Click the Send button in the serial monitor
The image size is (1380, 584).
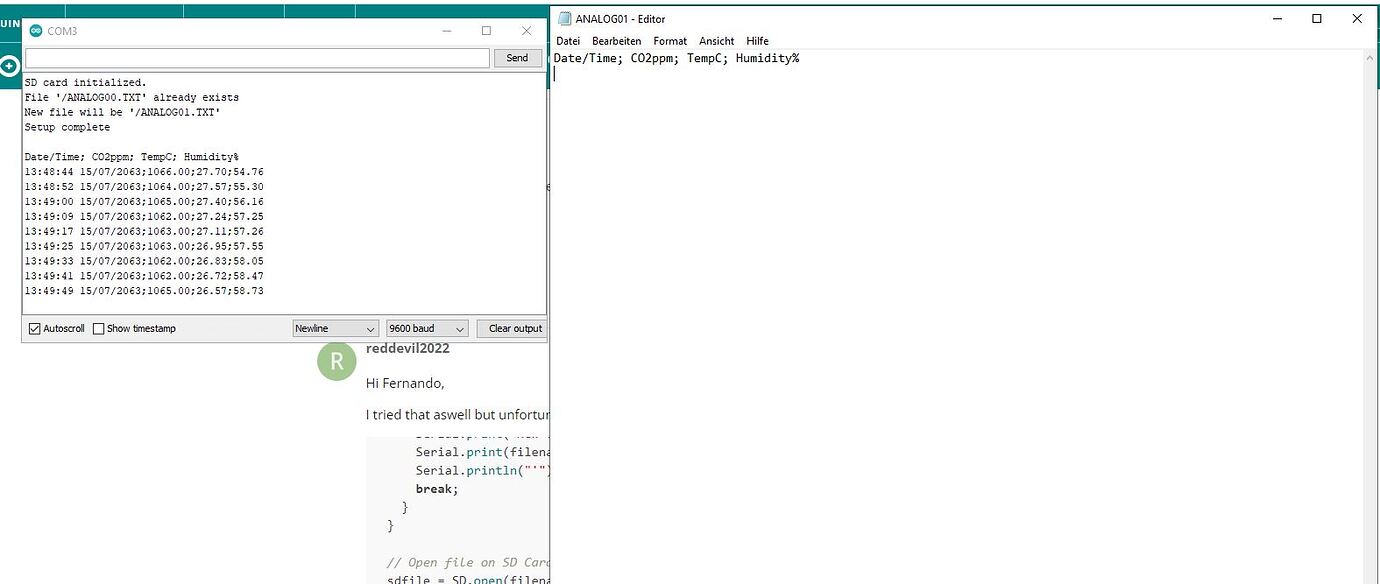pyautogui.click(x=517, y=57)
